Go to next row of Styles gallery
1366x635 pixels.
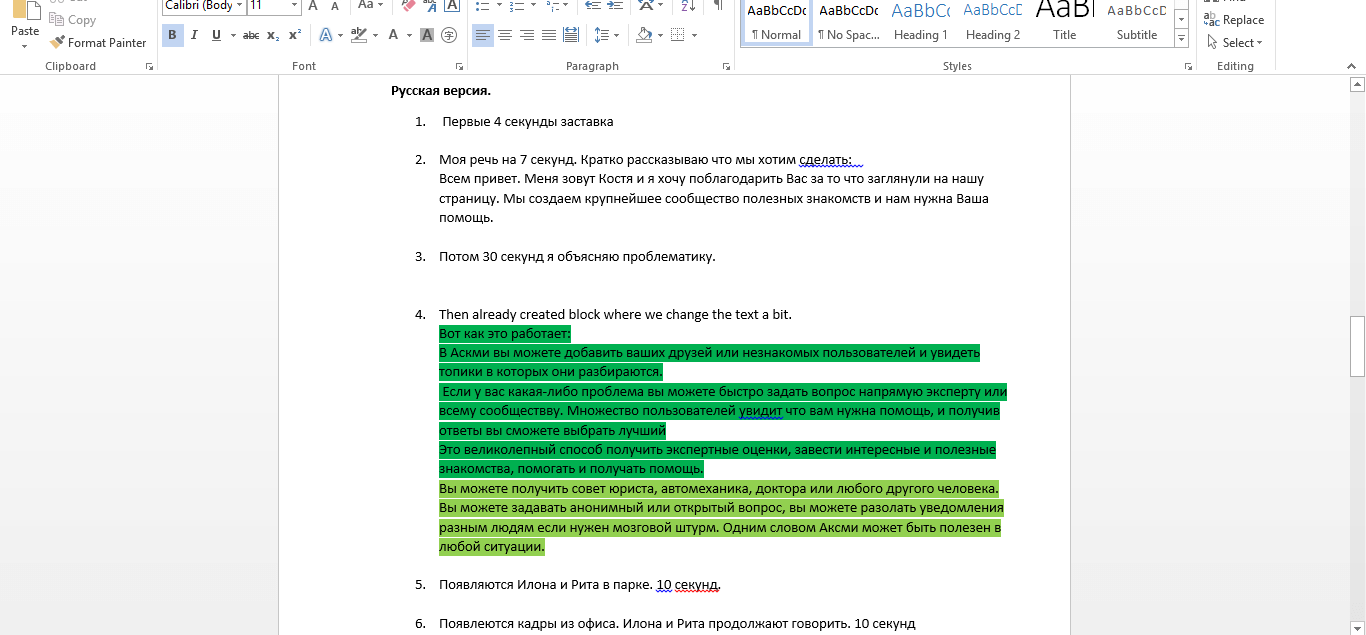[x=1181, y=21]
